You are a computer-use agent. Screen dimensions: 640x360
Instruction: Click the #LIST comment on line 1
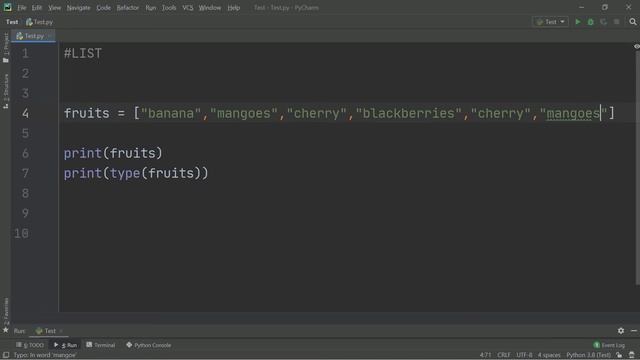click(83, 53)
